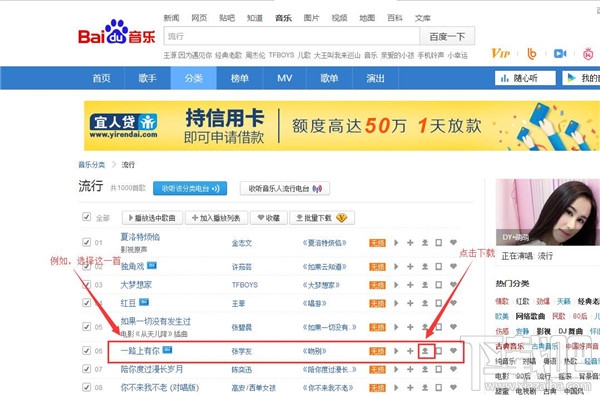Click the 收听该分类电台 blue button
600x396 pixels.
190,188
